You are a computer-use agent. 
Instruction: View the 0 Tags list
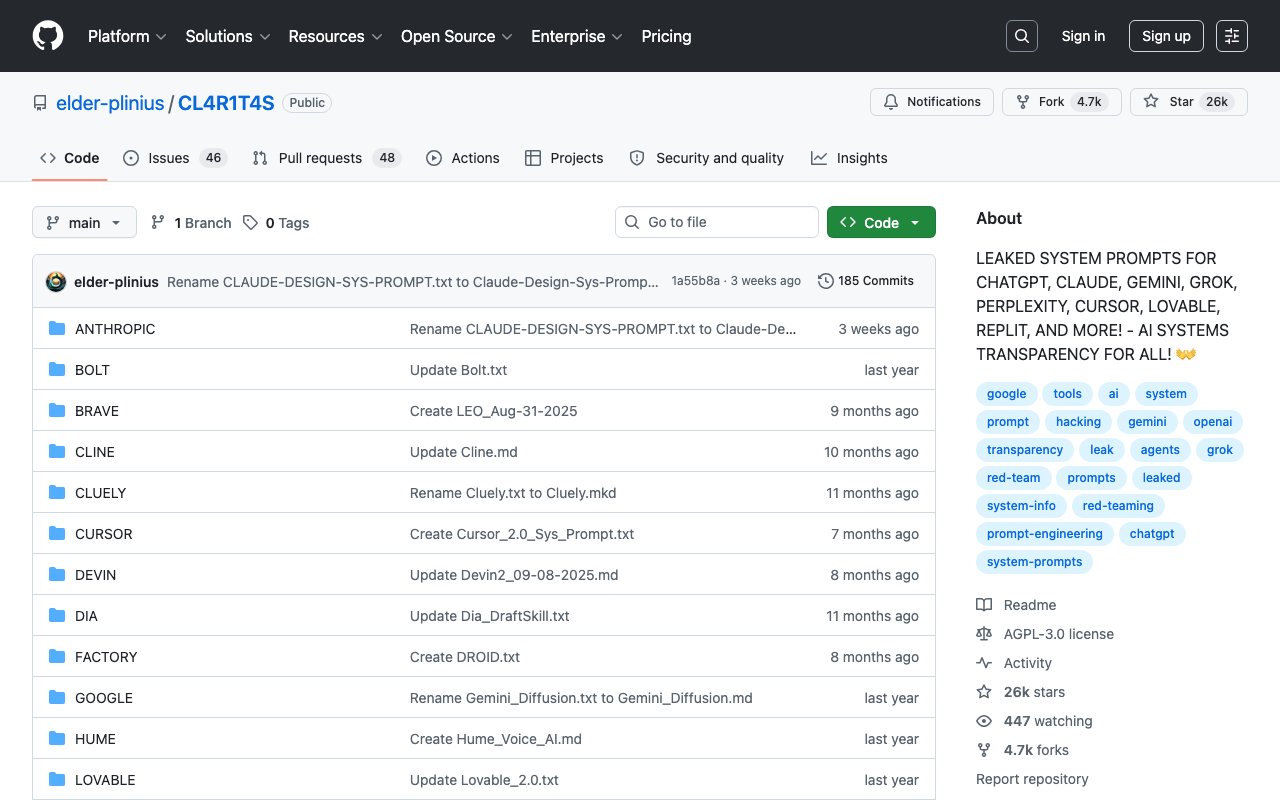point(276,223)
